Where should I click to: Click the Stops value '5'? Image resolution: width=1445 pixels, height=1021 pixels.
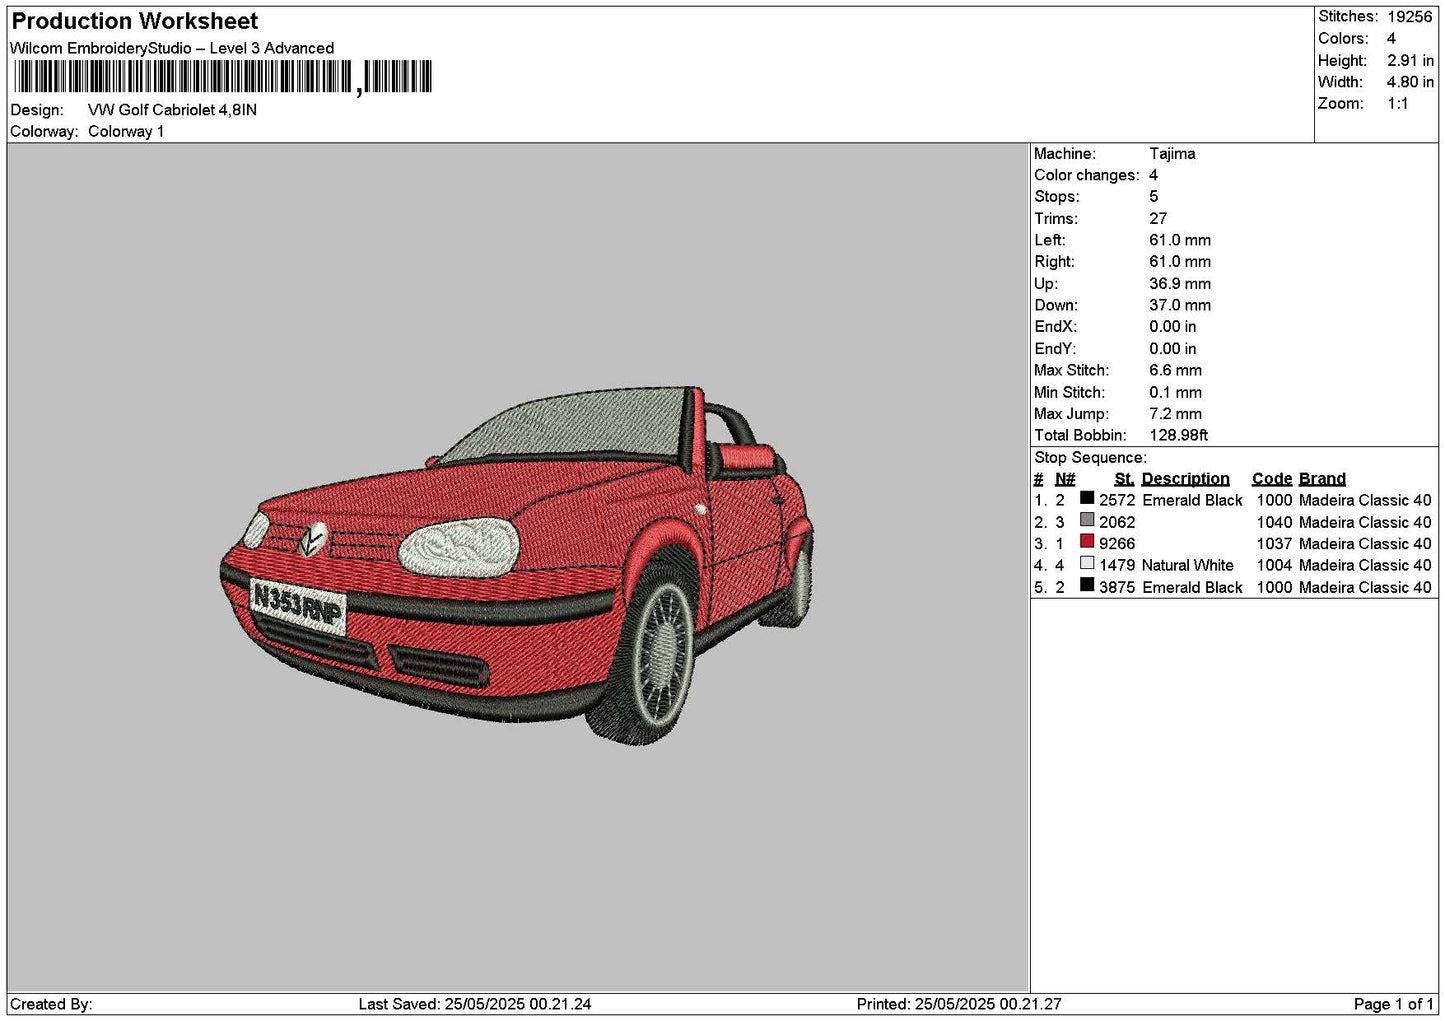coord(1154,197)
